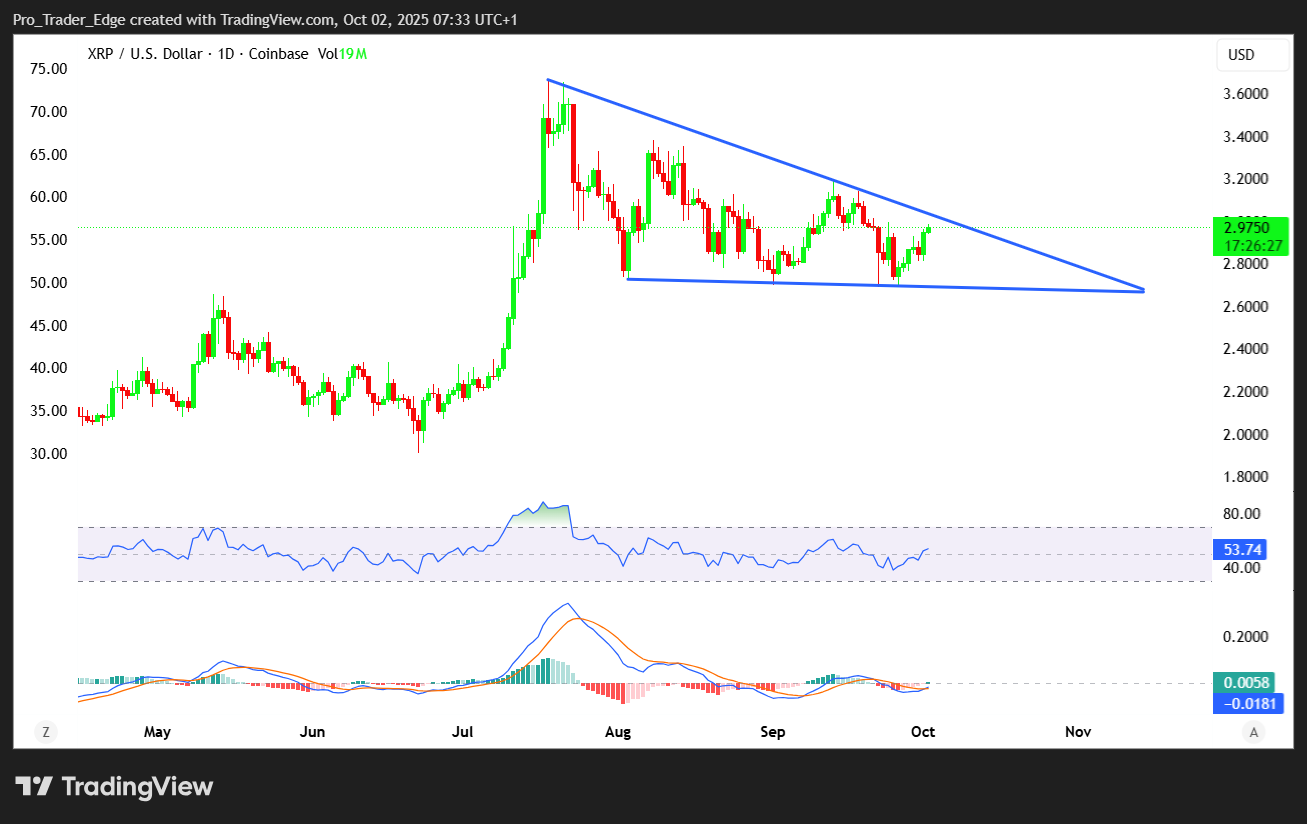
Task: Click the May label on time axis
Action: (157, 732)
